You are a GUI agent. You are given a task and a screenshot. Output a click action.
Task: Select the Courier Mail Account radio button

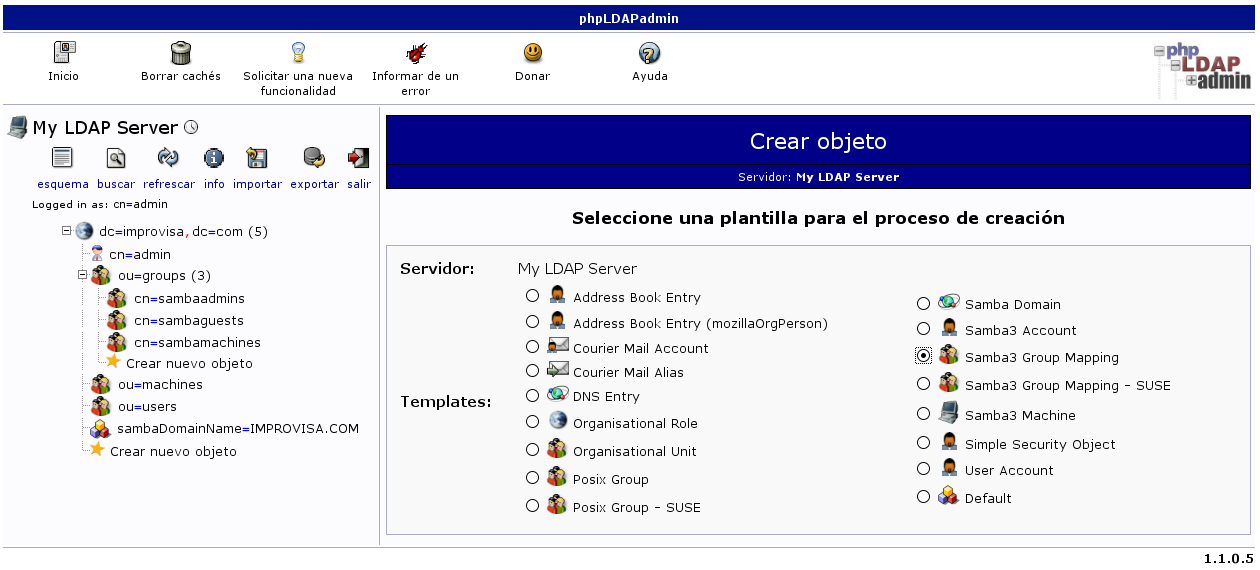pos(532,346)
